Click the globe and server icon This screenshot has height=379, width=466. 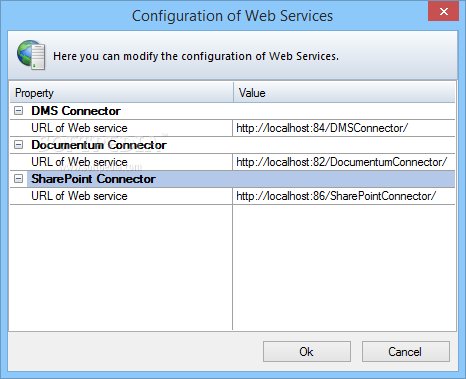pos(31,55)
